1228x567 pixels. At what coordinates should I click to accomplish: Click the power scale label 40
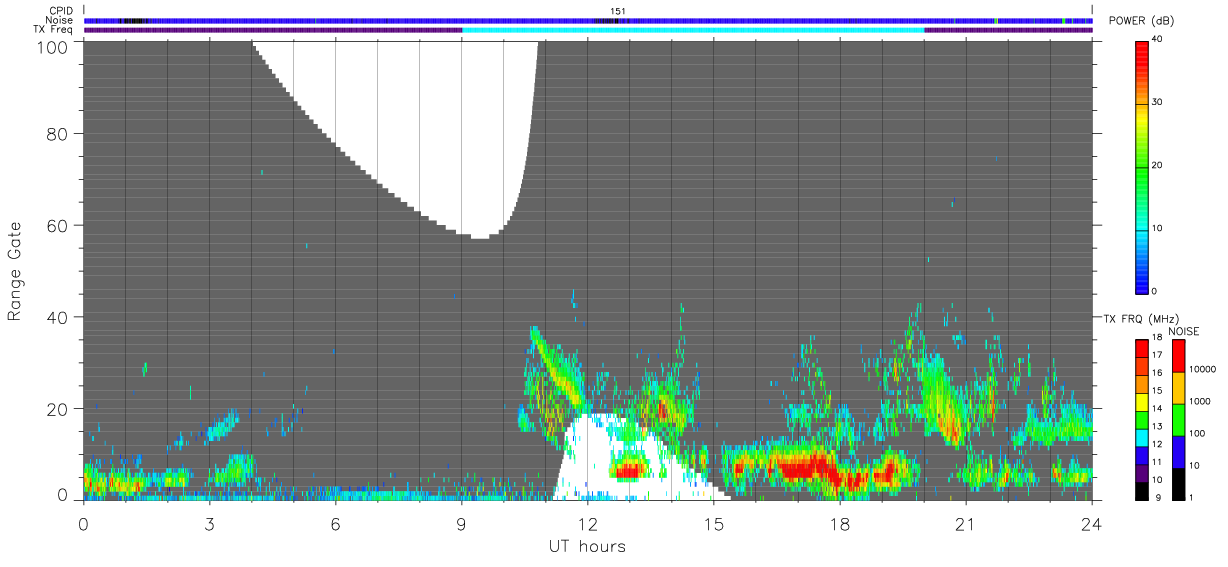pyautogui.click(x=1157, y=40)
